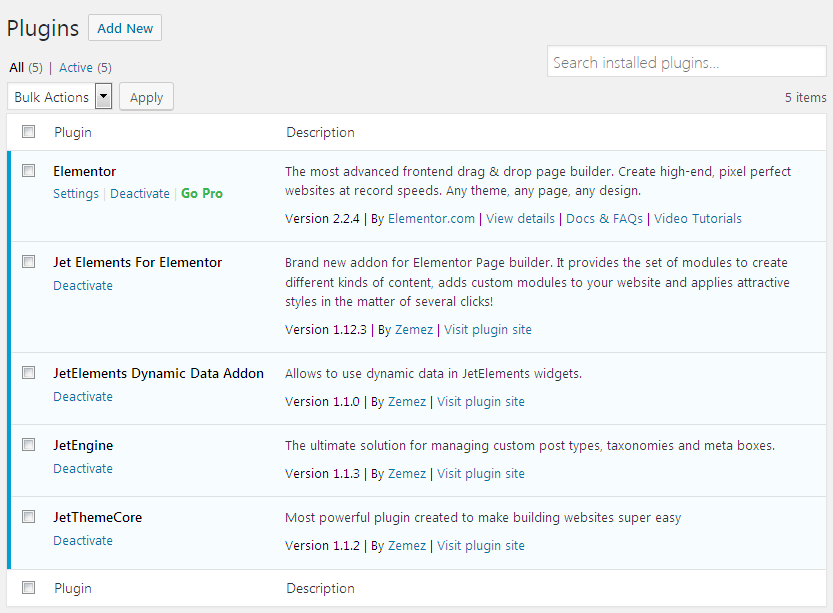The height and width of the screenshot is (613, 833).
Task: Click the Apply button
Action: click(x=146, y=96)
